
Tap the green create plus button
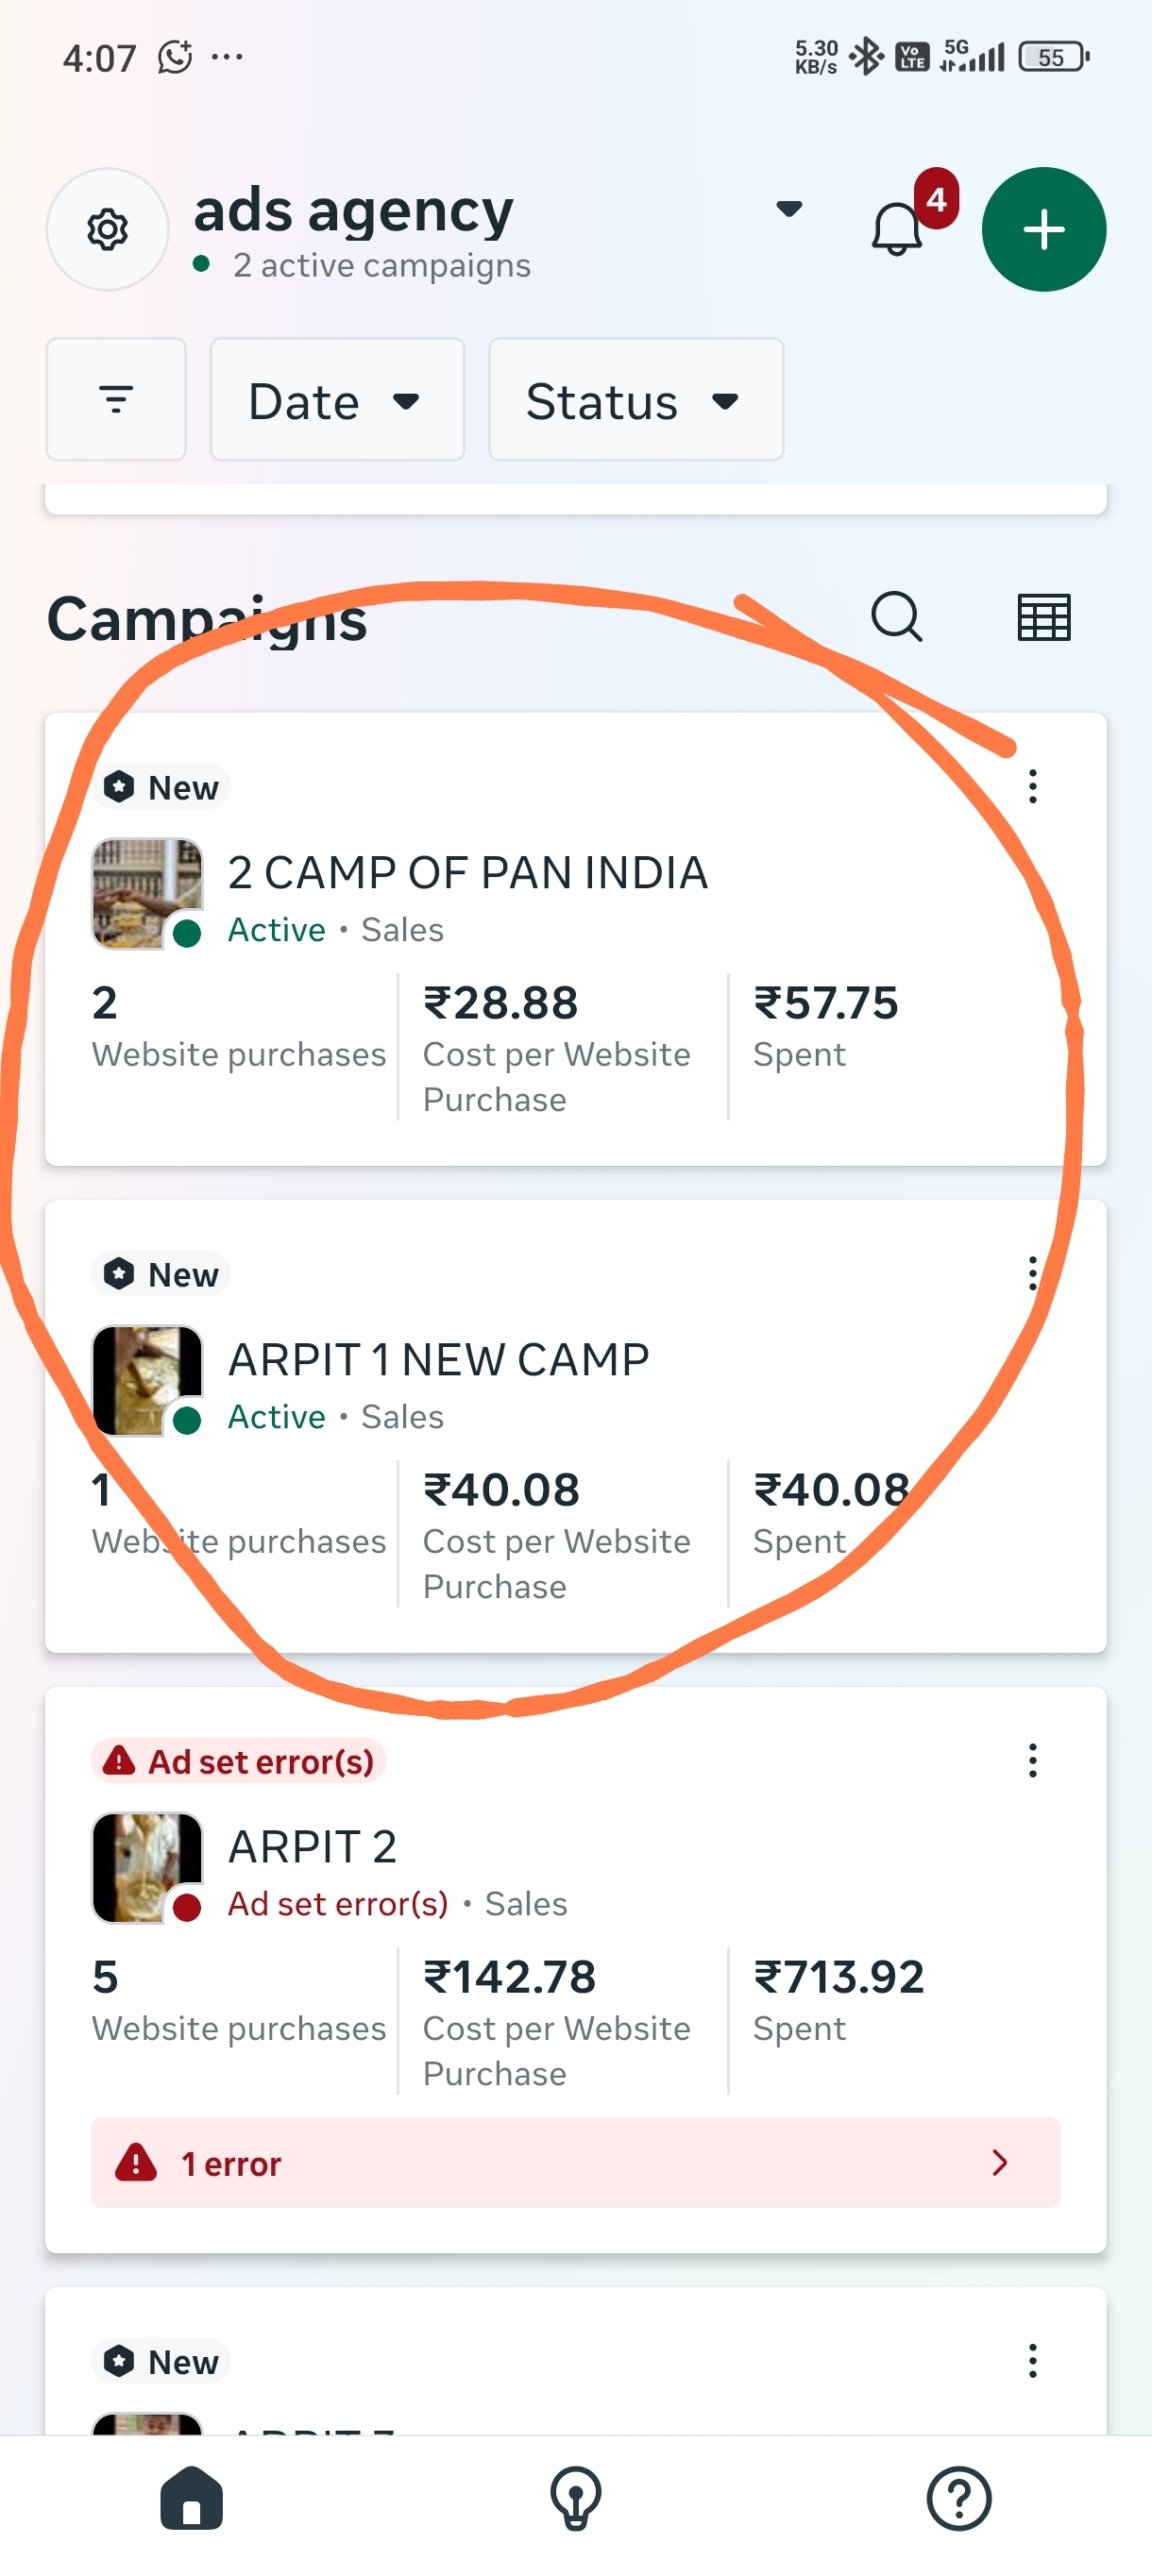[x=1043, y=229]
